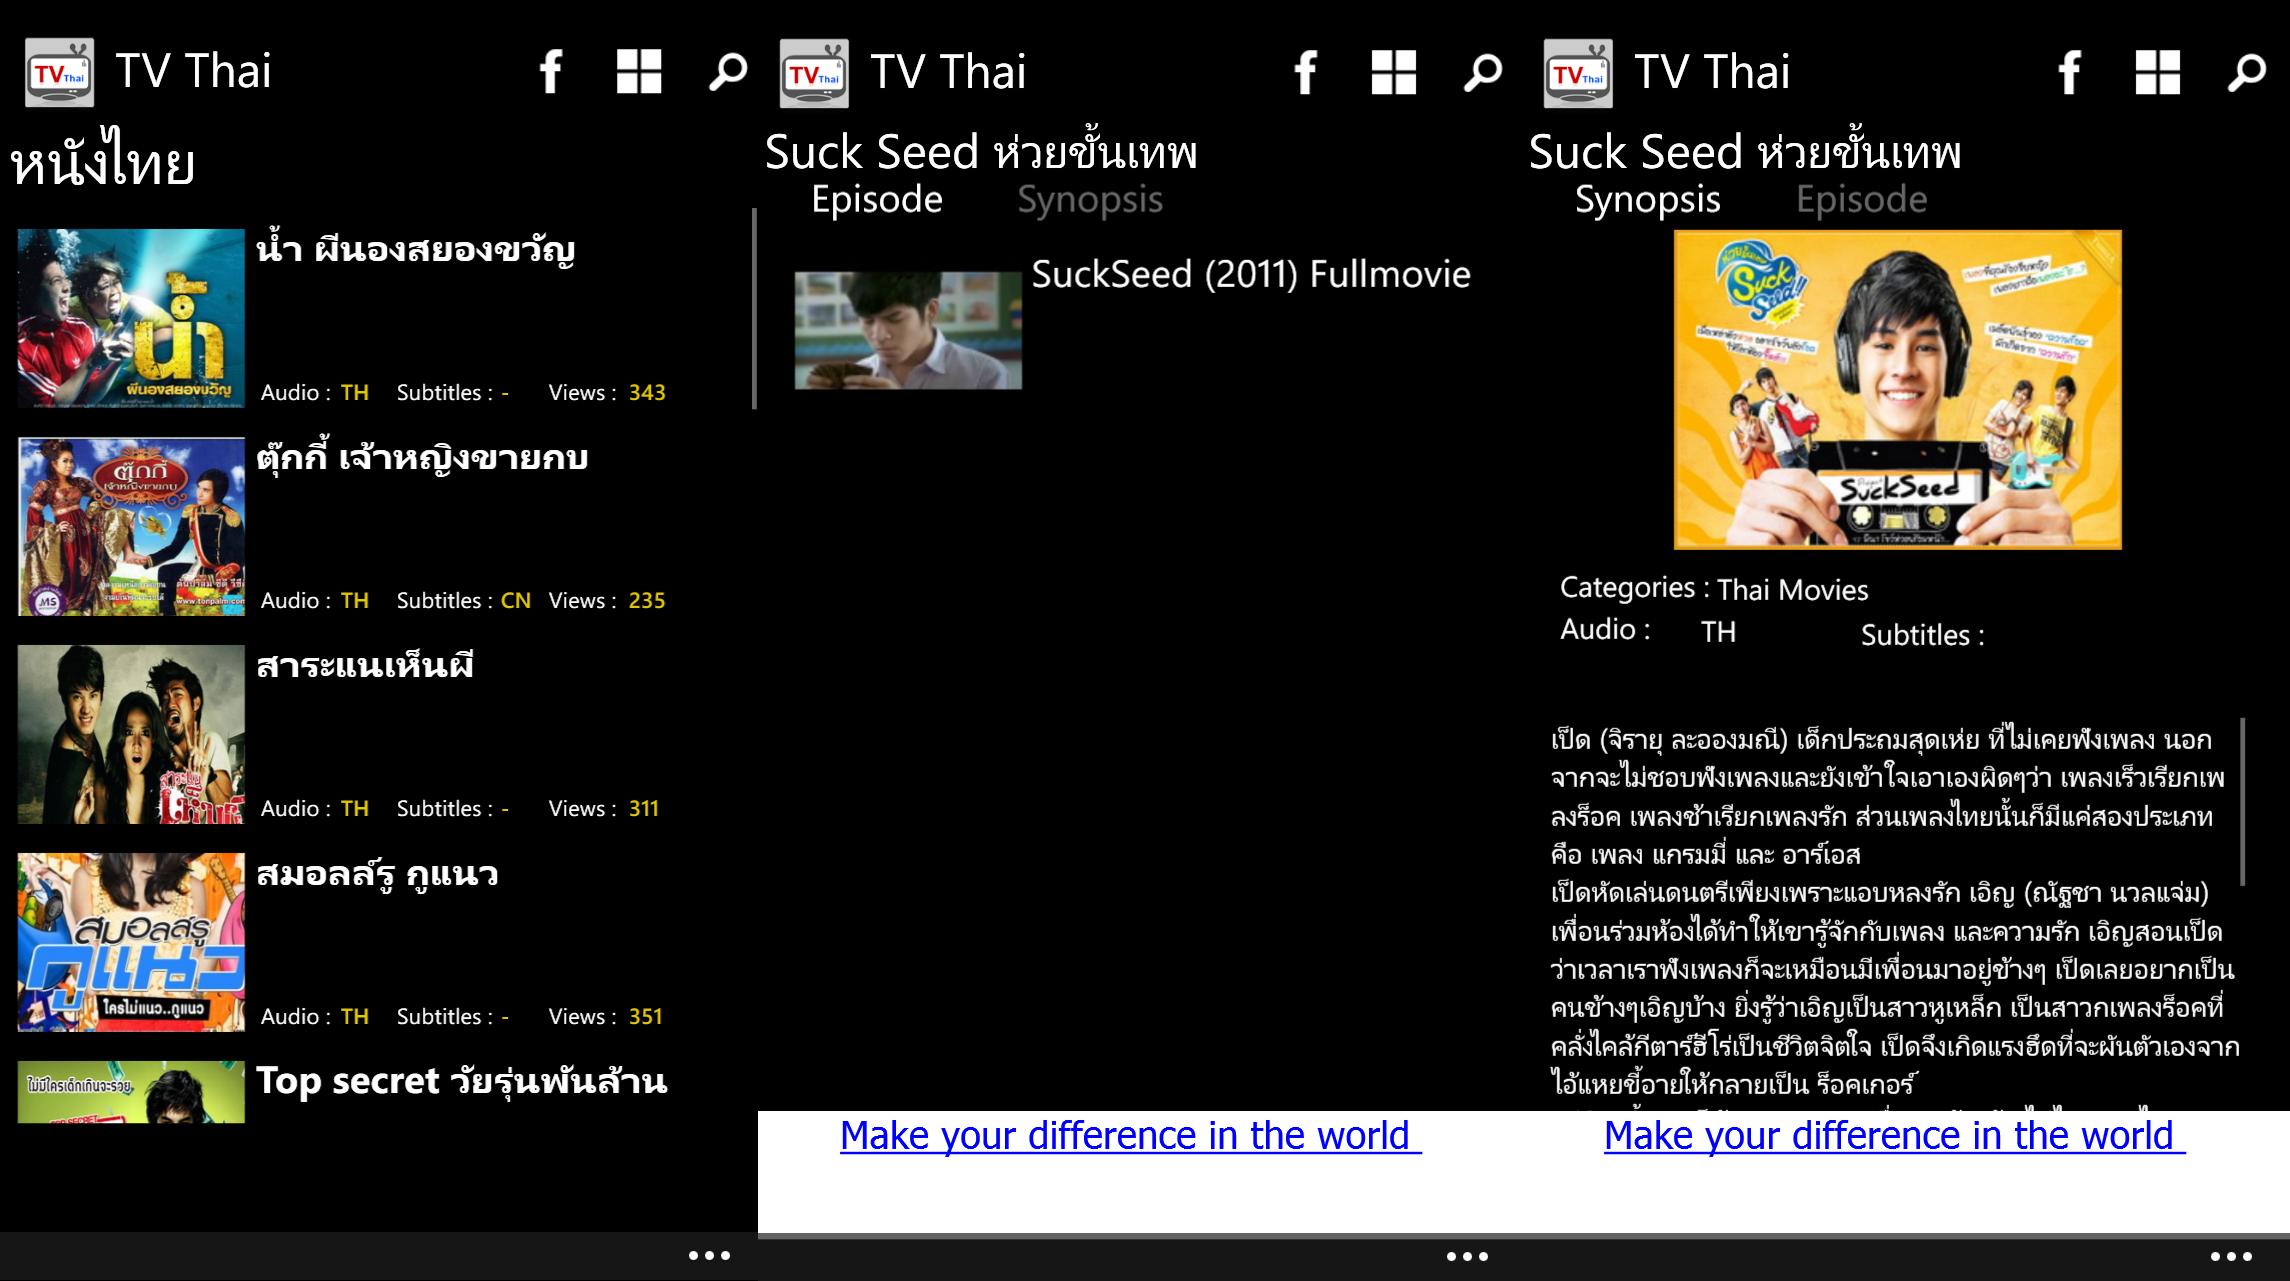Viewport: 2290px width, 1281px height.
Task: Click SuckSeed Fullmovie episode thumbnail
Action: coord(908,330)
